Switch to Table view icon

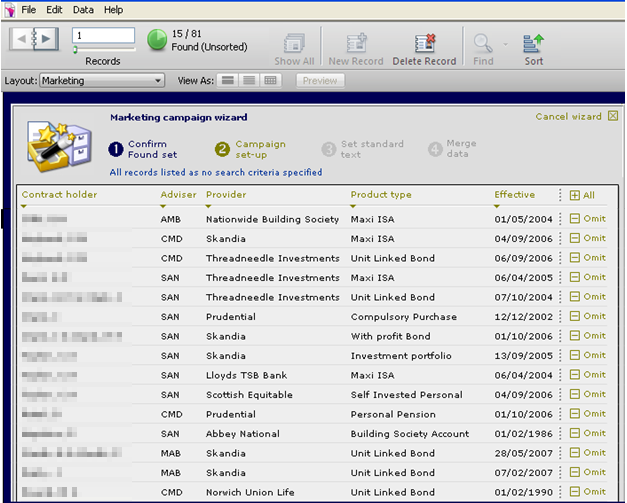pos(270,80)
